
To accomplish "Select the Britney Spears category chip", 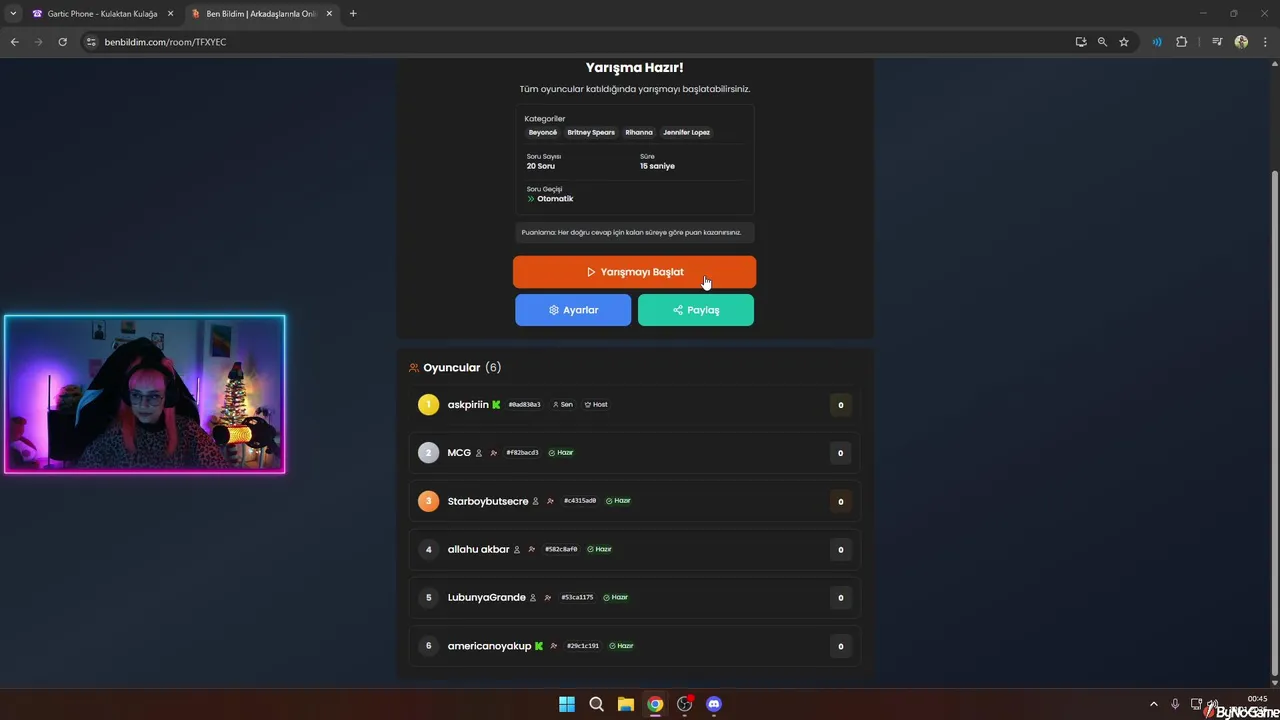I will point(591,132).
